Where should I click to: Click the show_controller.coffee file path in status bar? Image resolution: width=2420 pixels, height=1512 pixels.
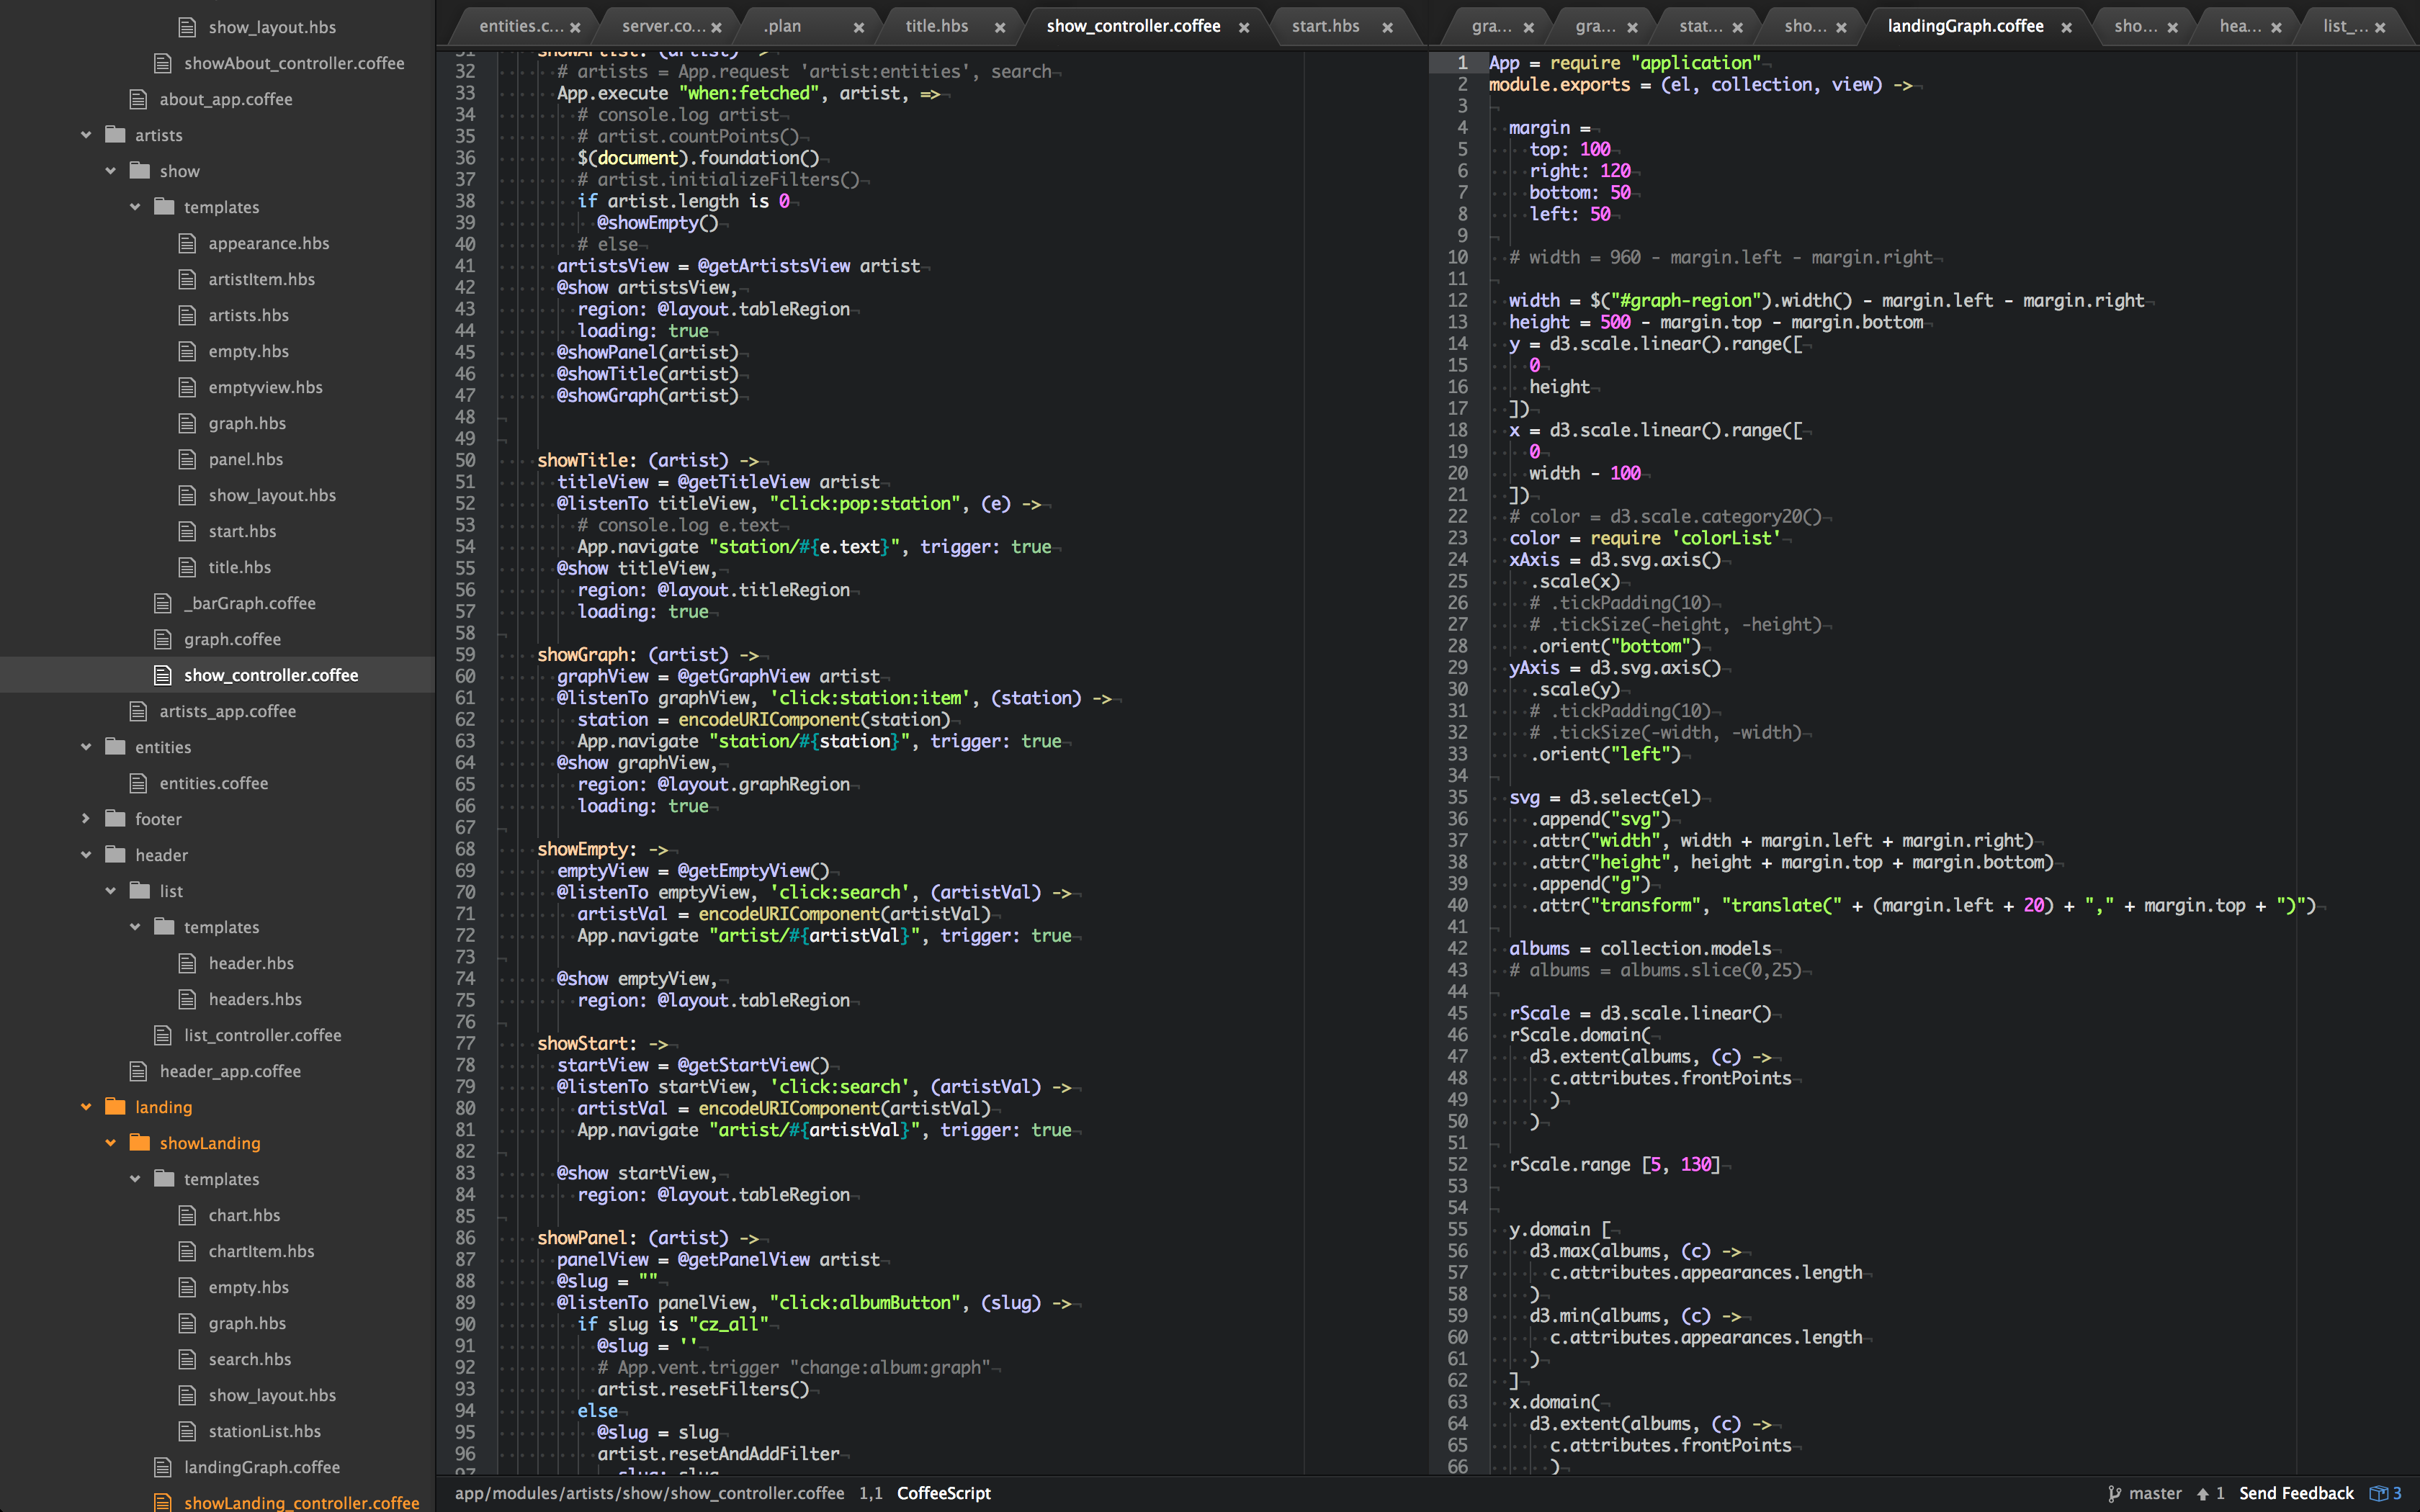pyautogui.click(x=649, y=1493)
